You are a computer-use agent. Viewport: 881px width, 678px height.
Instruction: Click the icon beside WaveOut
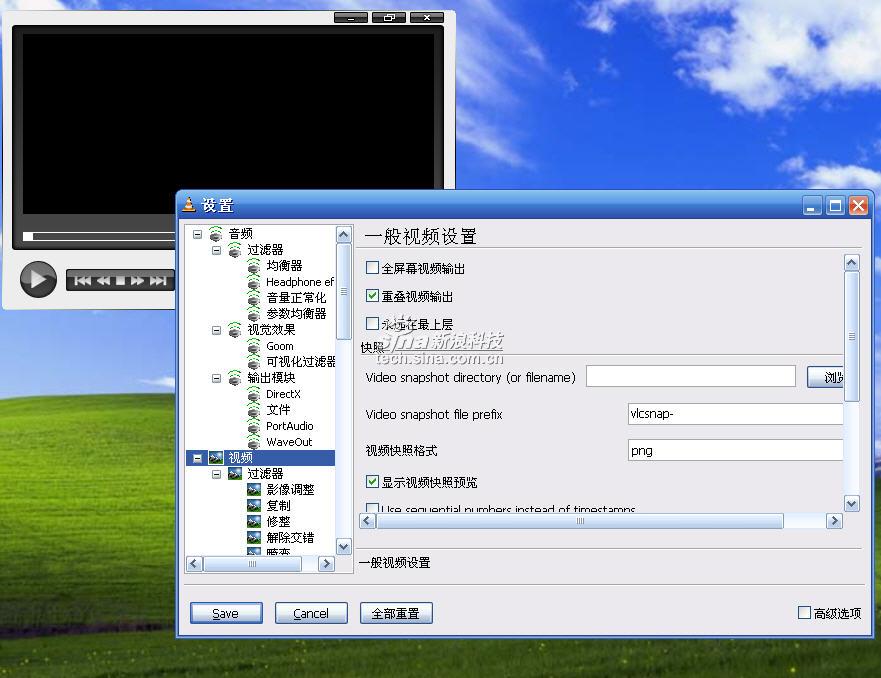pos(254,442)
